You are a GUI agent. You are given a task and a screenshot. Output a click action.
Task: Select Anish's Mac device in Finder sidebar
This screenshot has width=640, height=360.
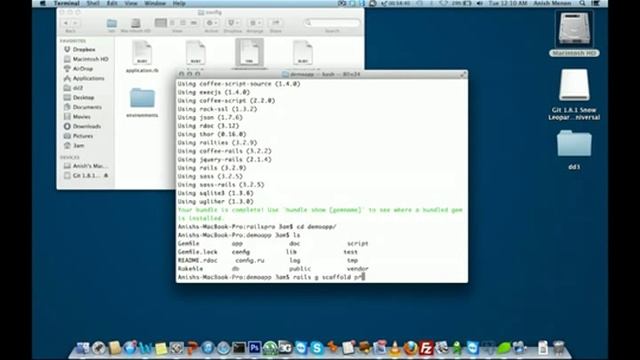coord(86,166)
